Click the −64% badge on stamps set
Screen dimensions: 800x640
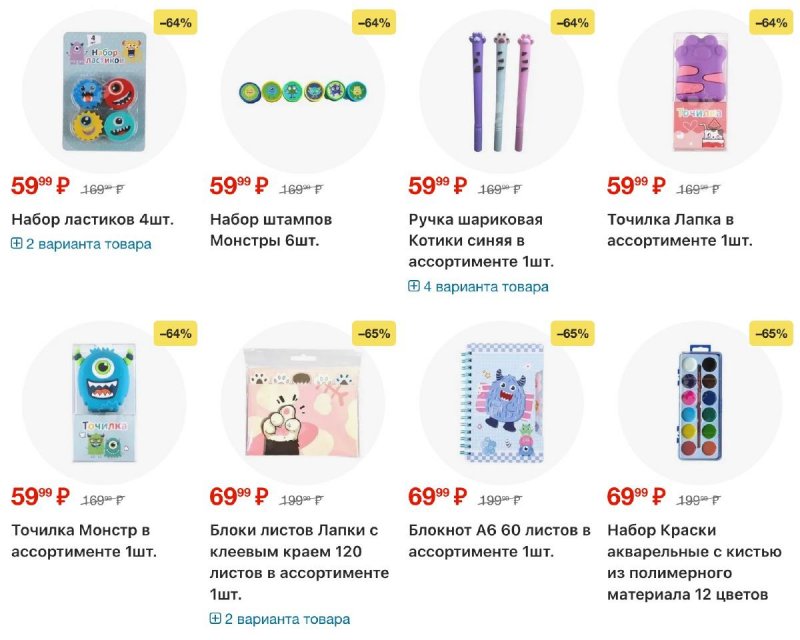click(x=374, y=22)
